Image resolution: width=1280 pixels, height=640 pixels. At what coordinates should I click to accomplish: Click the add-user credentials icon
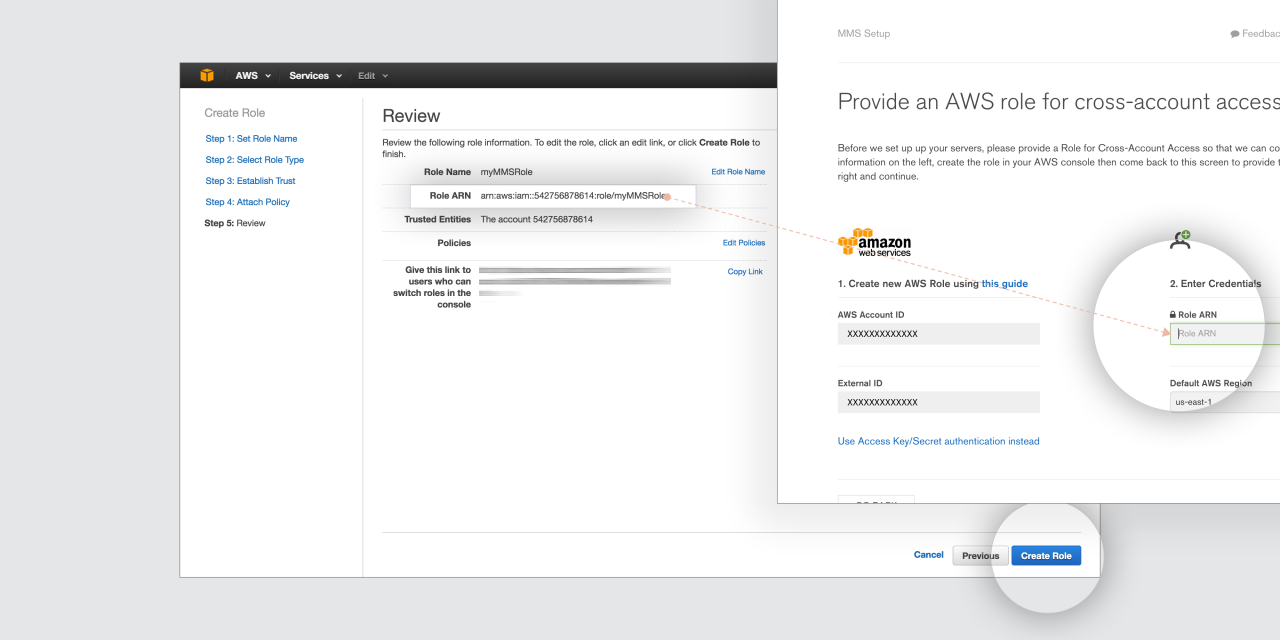(1180, 240)
